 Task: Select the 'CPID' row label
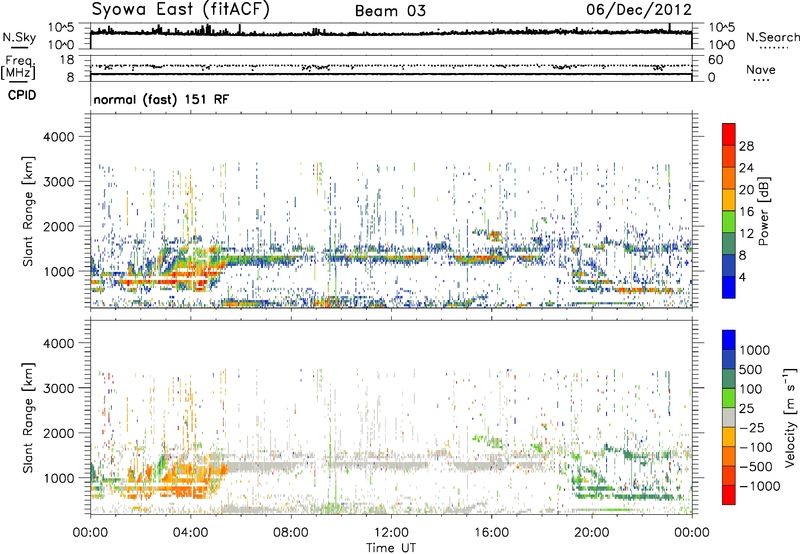coord(22,95)
